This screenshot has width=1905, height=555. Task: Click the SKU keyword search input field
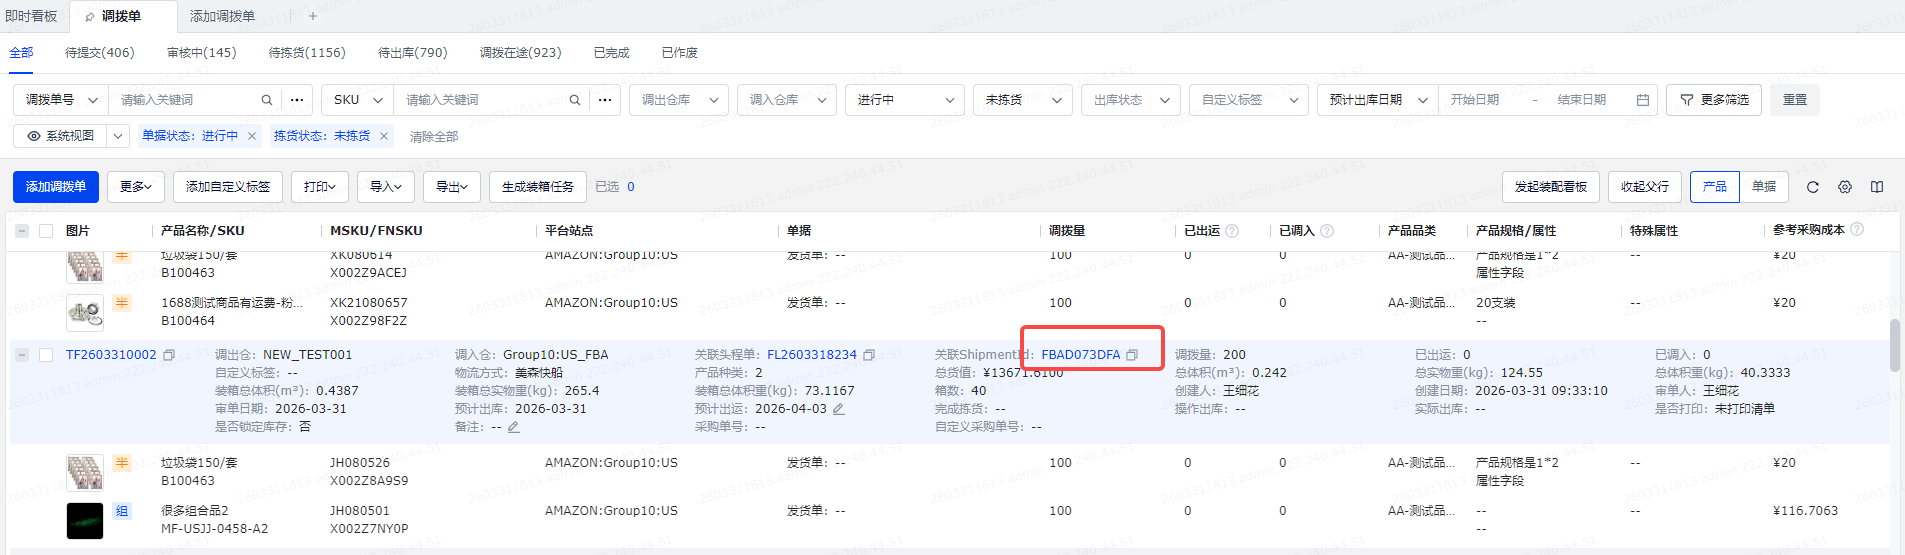pyautogui.click(x=480, y=100)
